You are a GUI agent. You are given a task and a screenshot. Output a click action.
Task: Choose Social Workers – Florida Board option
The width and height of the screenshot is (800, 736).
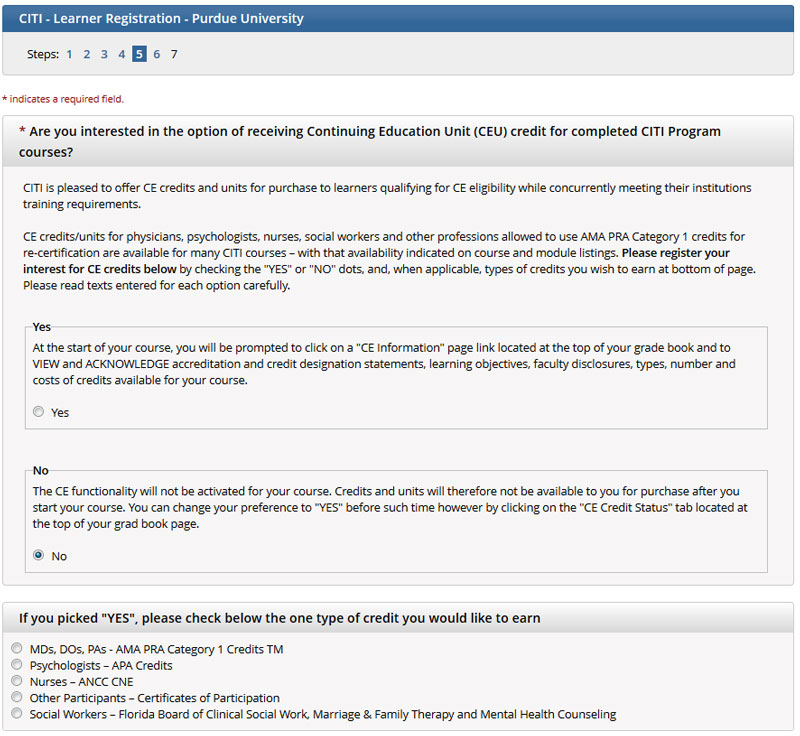17,713
